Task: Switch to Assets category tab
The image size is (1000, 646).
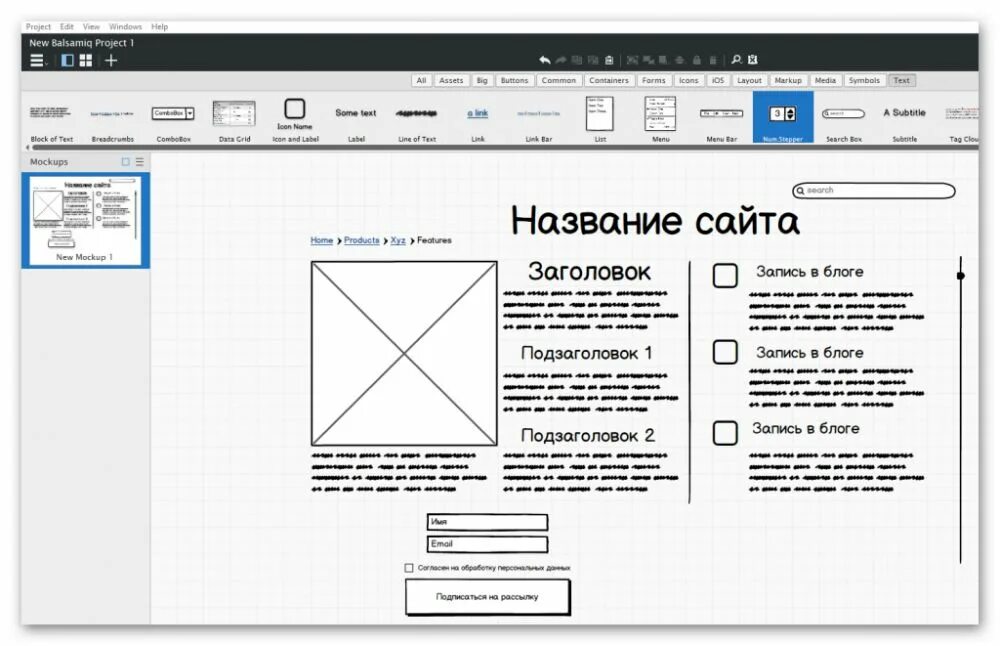Action: [451, 80]
